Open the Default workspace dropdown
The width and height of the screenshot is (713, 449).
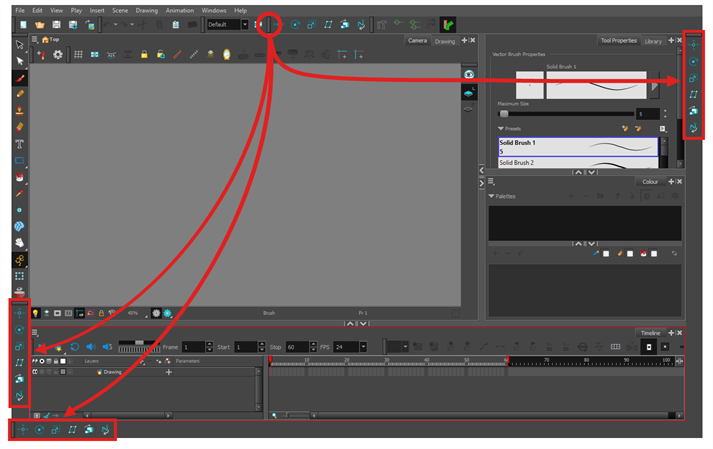pos(228,24)
